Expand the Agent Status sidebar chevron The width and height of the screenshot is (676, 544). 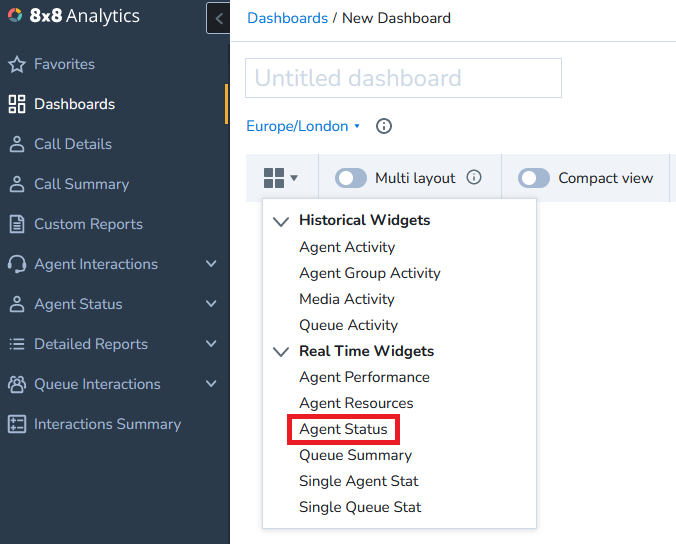[x=211, y=304]
